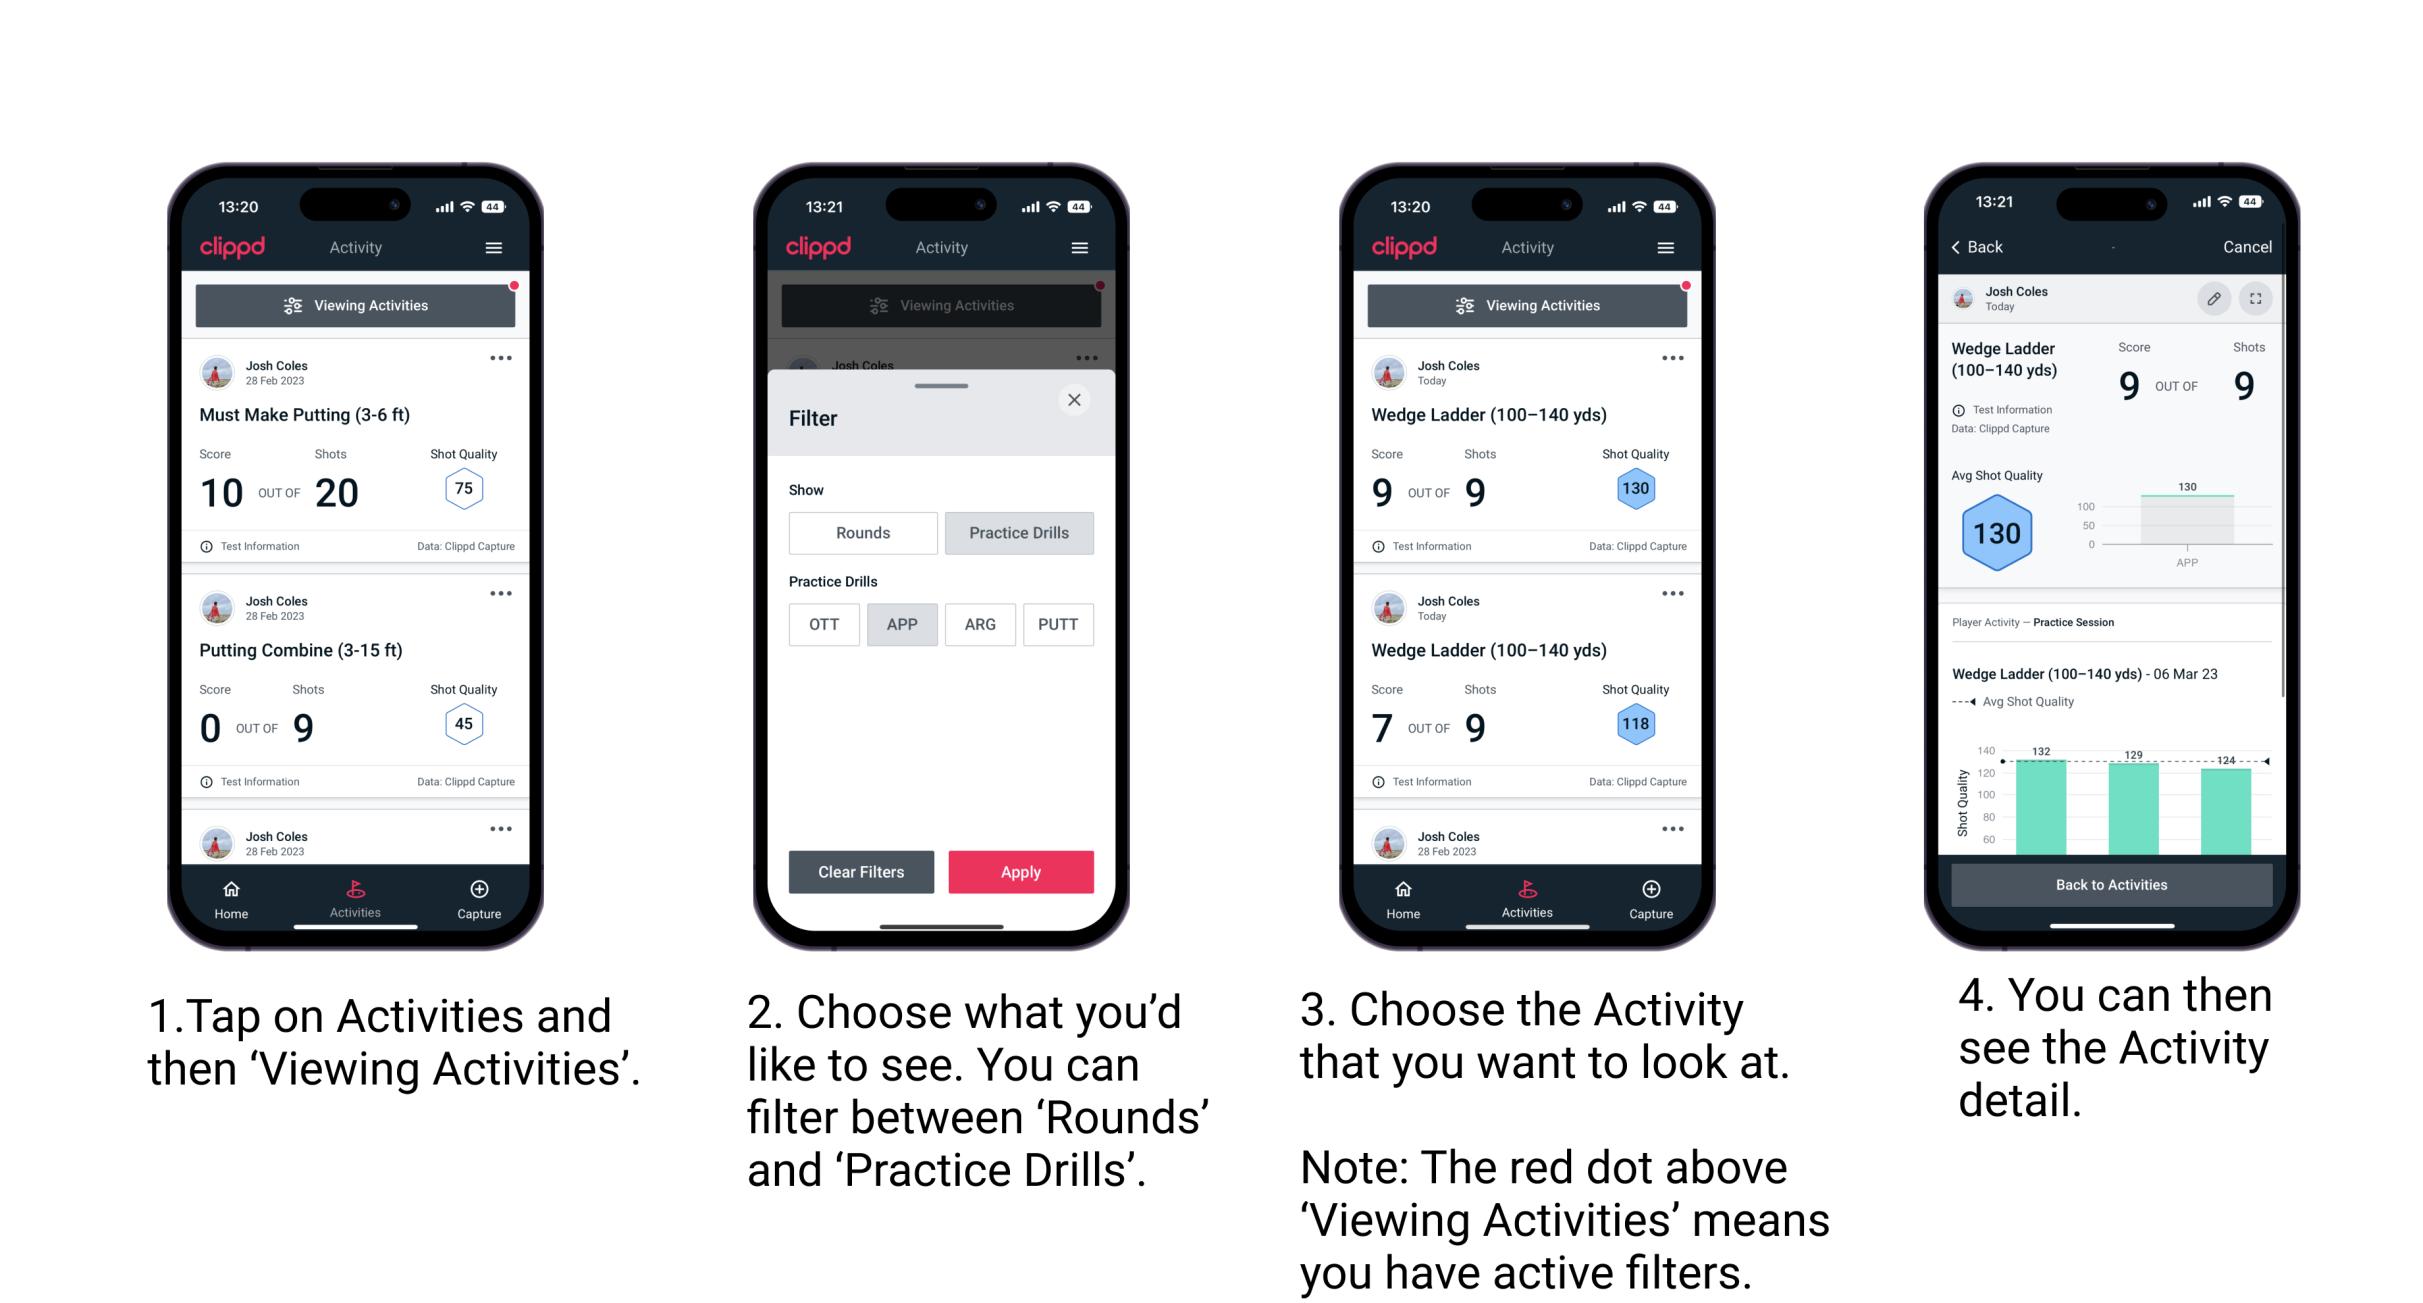Tap the Apply button in filter modal

tap(1019, 871)
